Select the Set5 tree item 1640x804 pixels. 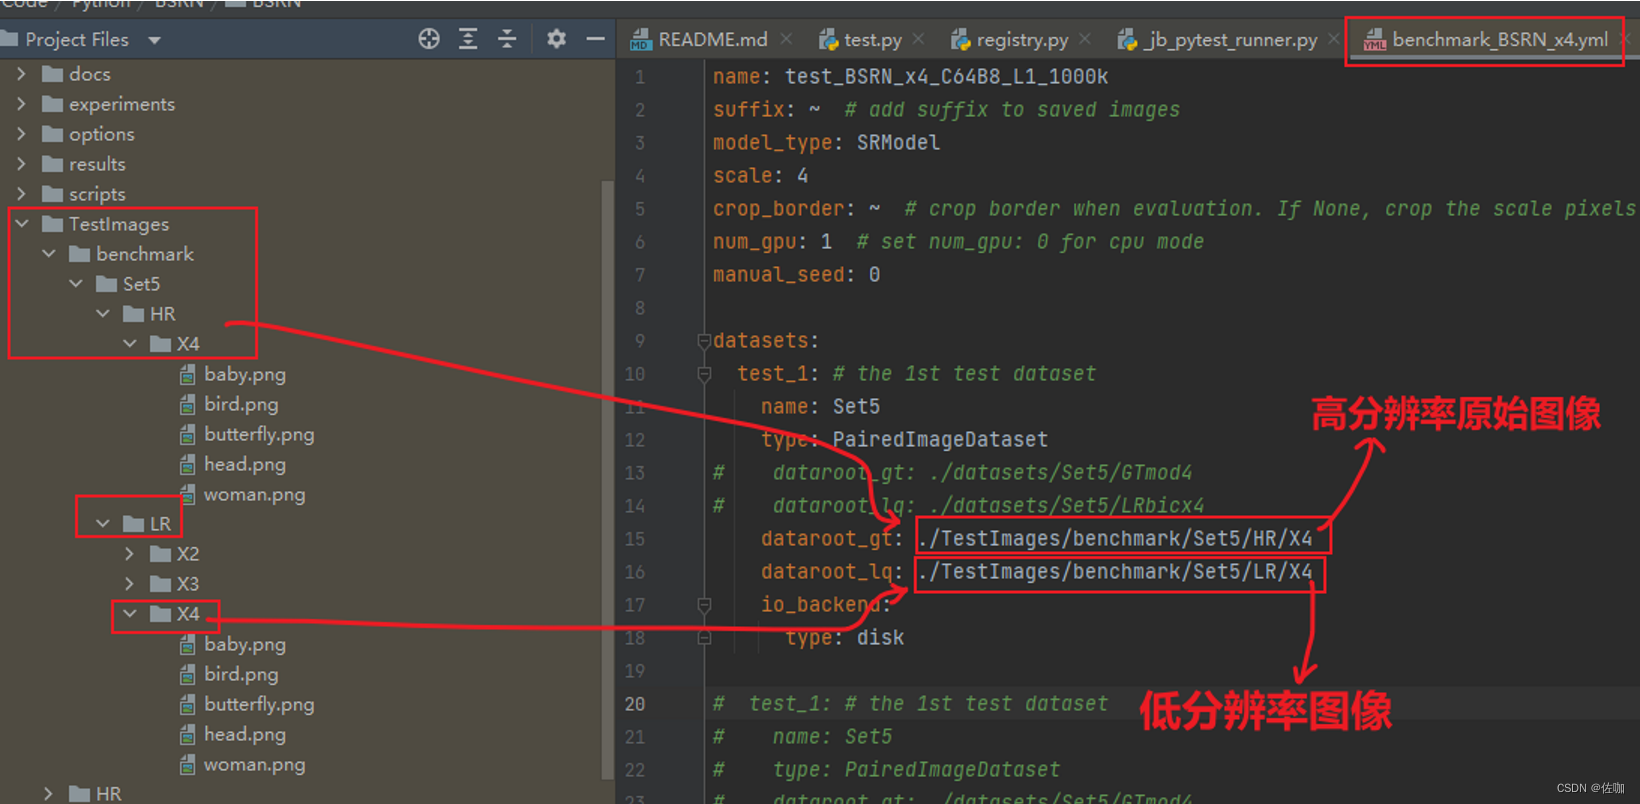click(141, 284)
